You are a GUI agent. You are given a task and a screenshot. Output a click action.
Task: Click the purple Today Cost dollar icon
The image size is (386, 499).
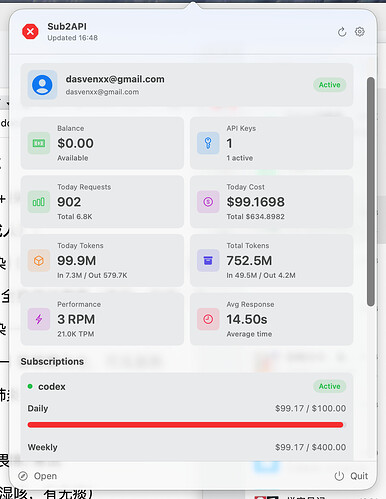[x=208, y=202]
